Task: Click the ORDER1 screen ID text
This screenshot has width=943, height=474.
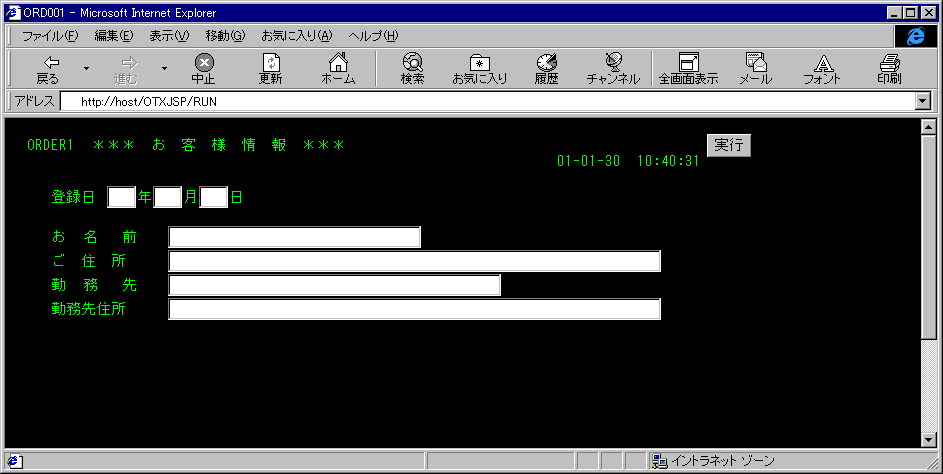Action: tap(50, 145)
